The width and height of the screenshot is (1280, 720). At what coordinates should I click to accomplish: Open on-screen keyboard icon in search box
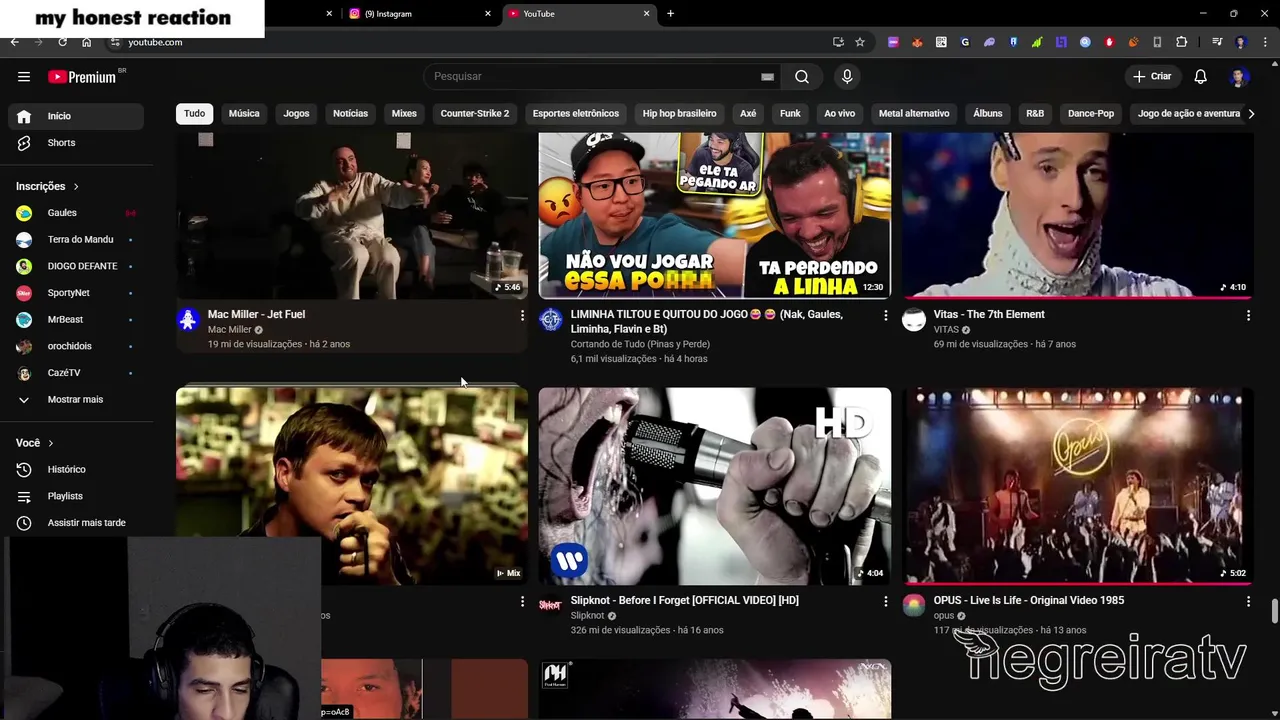767,77
